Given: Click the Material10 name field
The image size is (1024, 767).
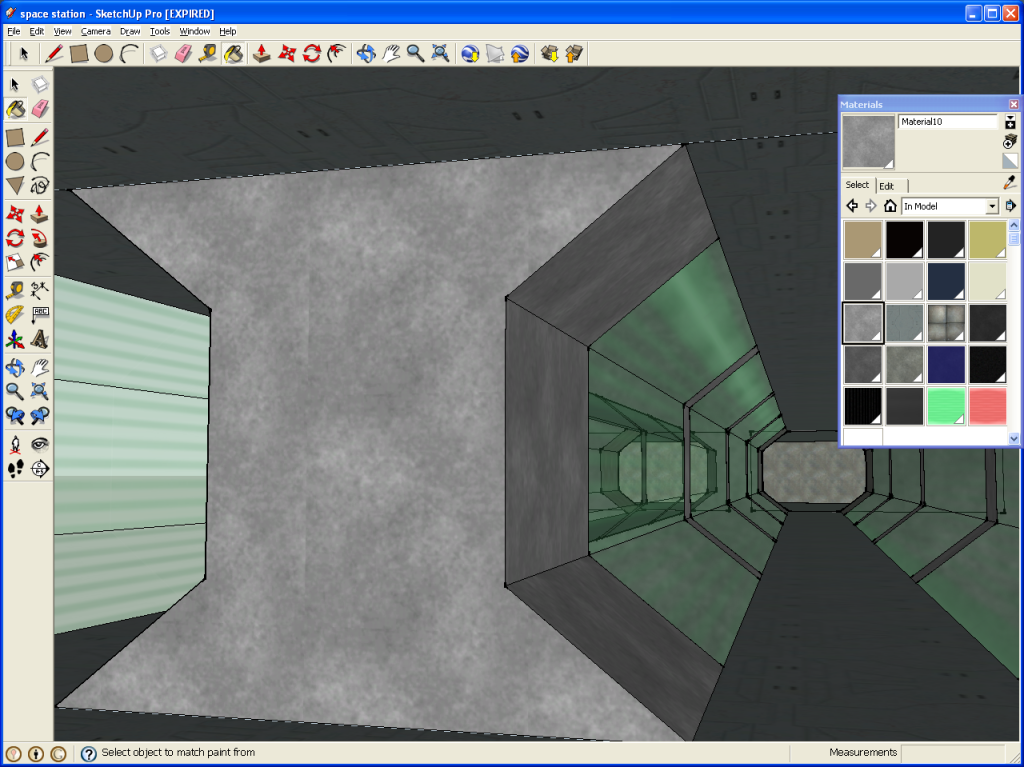Looking at the screenshot, I should [948, 122].
